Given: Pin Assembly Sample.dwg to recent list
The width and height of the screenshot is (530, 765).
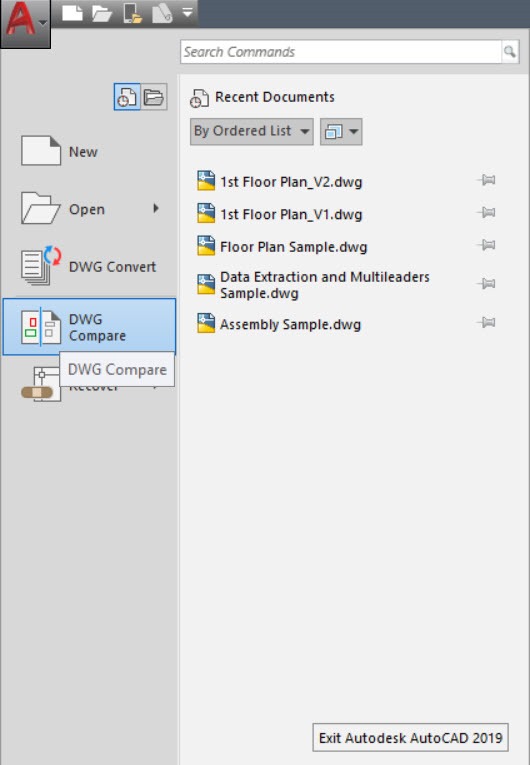Looking at the screenshot, I should pyautogui.click(x=487, y=322).
